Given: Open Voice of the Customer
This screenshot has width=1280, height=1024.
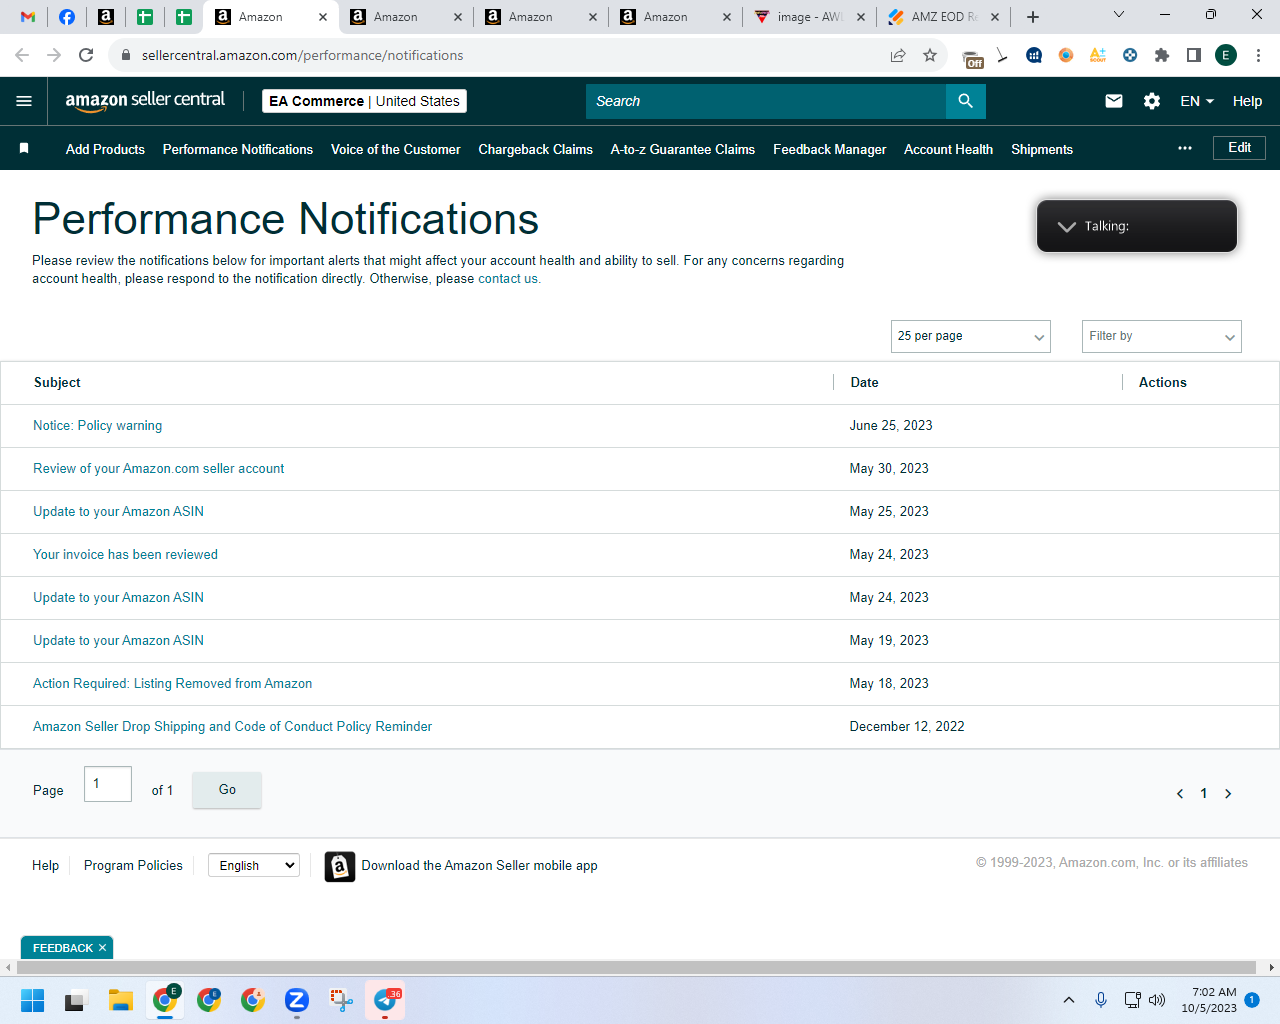Looking at the screenshot, I should 396,149.
